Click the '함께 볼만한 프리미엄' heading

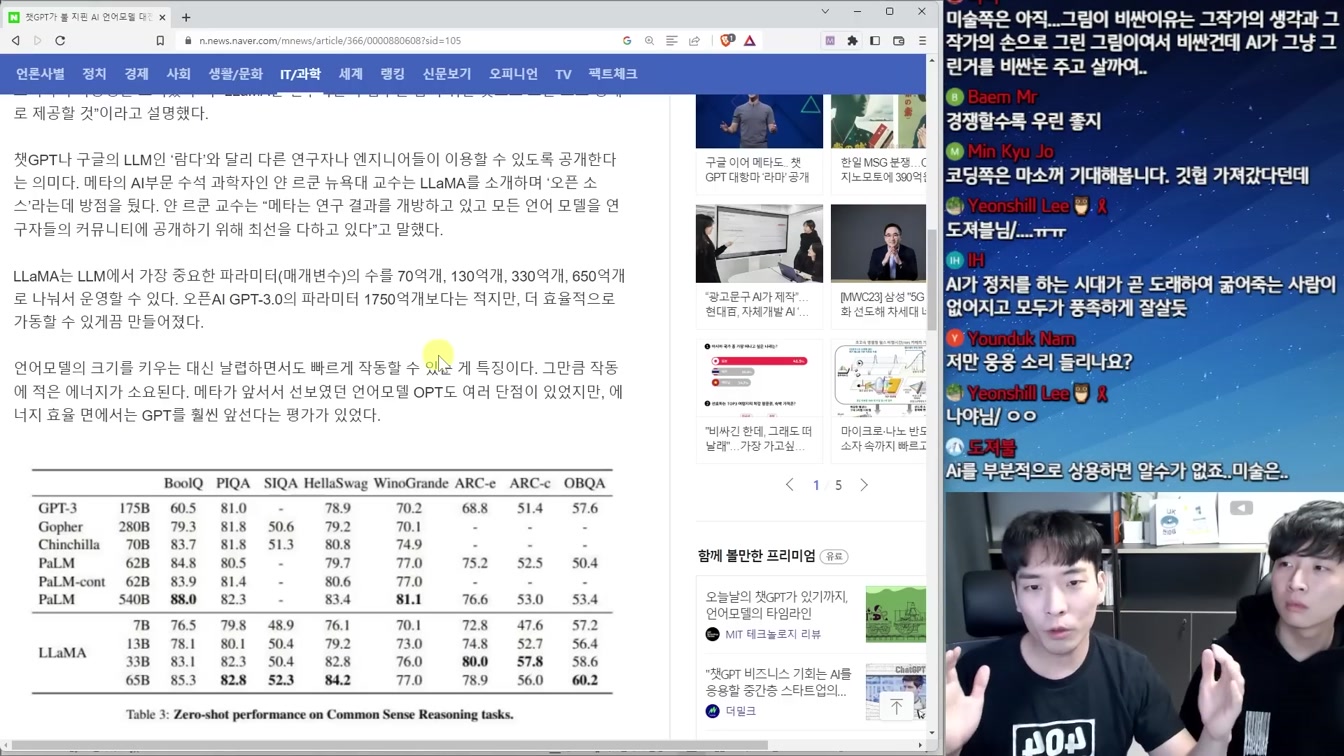pyautogui.click(x=756, y=556)
